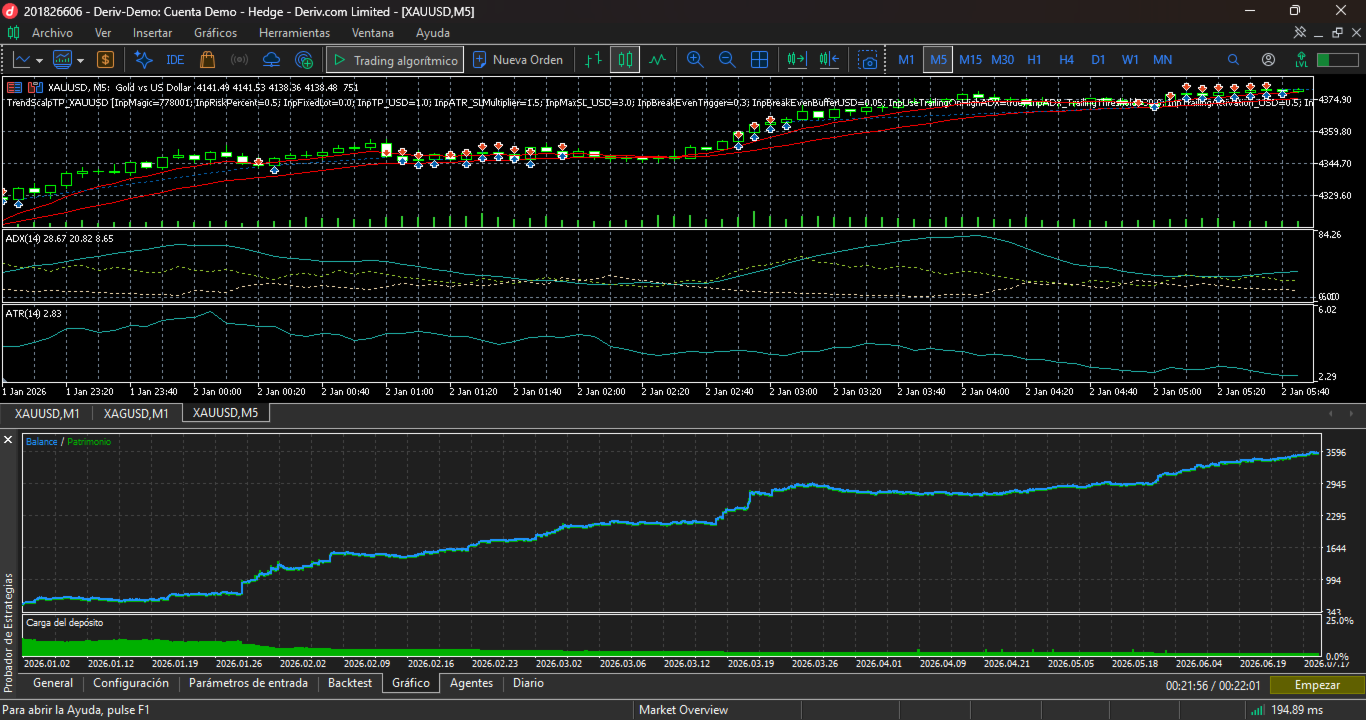
Task: Open the Backtest results tab
Action: pos(350,683)
